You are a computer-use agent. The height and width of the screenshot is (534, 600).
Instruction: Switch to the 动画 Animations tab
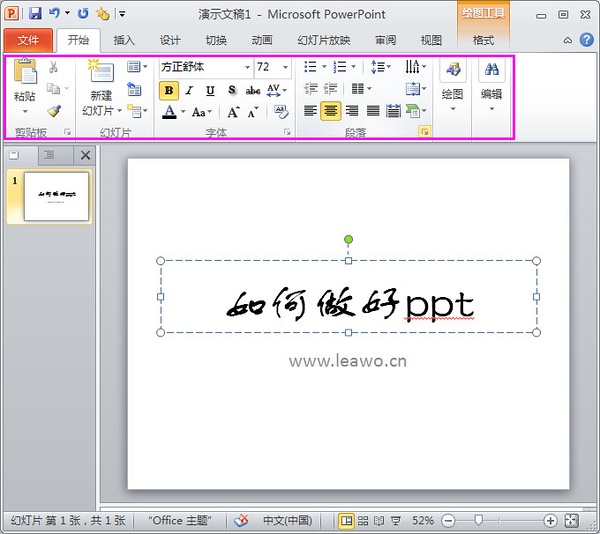(262, 40)
